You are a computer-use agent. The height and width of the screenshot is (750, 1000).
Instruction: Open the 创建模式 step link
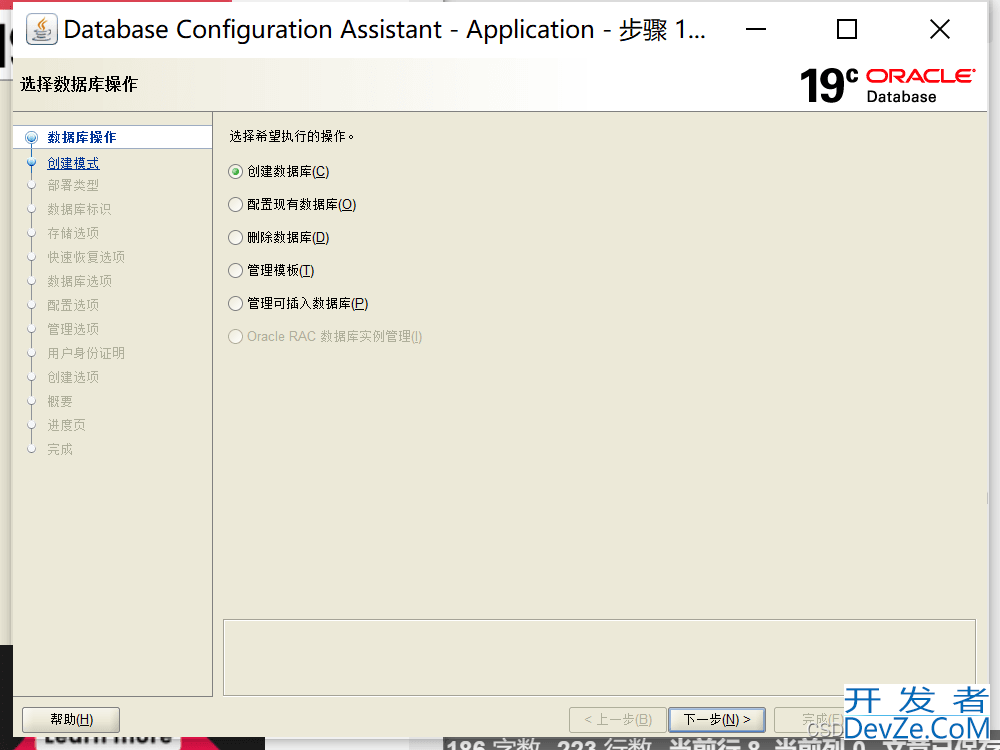click(73, 163)
